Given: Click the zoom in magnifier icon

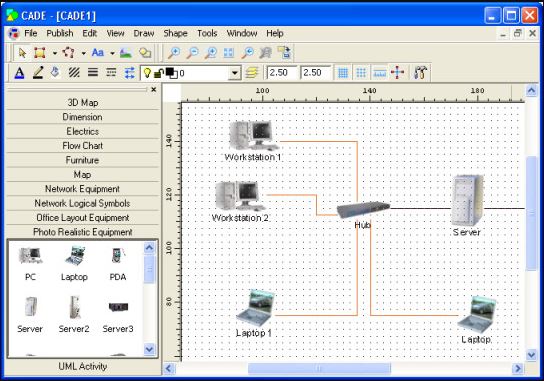Looking at the screenshot, I should click(173, 53).
